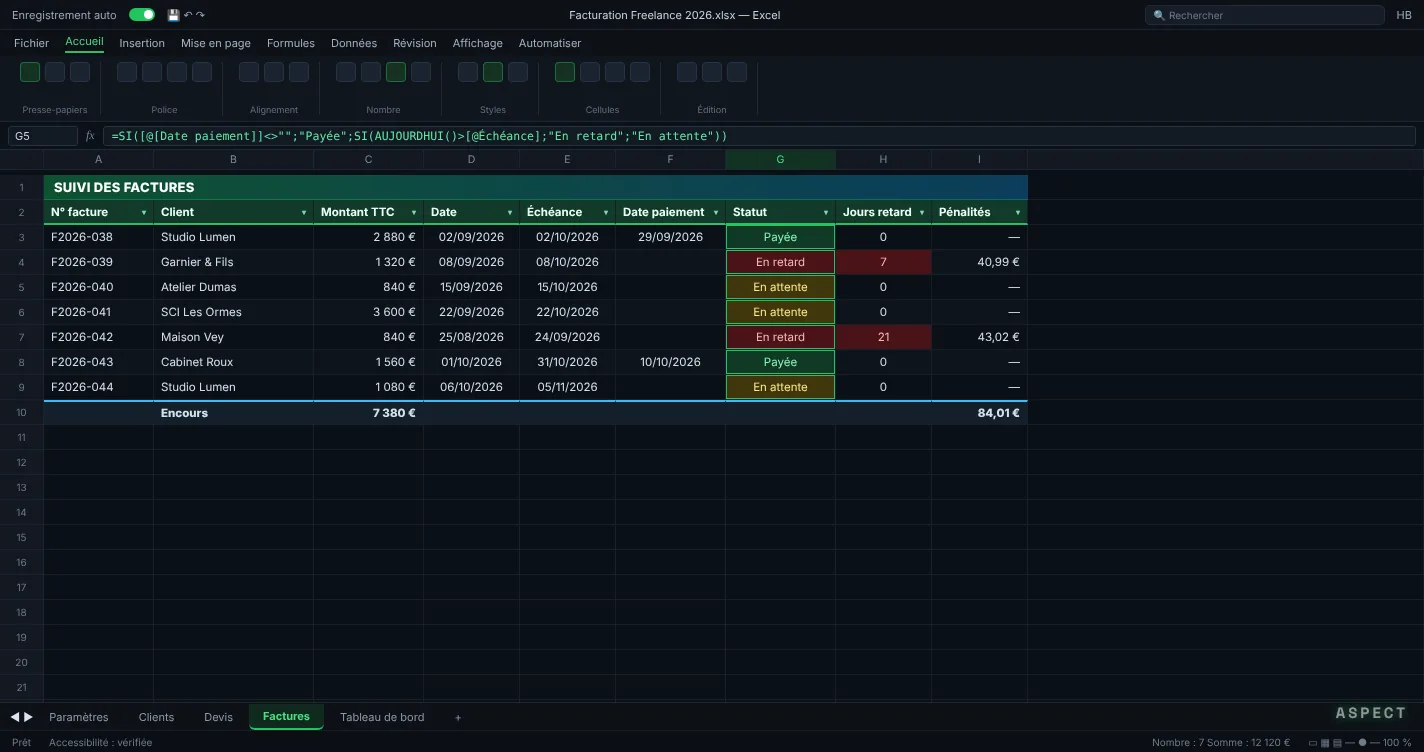Image resolution: width=1424 pixels, height=752 pixels.
Task: Click the save disk icon
Action: tap(173, 15)
